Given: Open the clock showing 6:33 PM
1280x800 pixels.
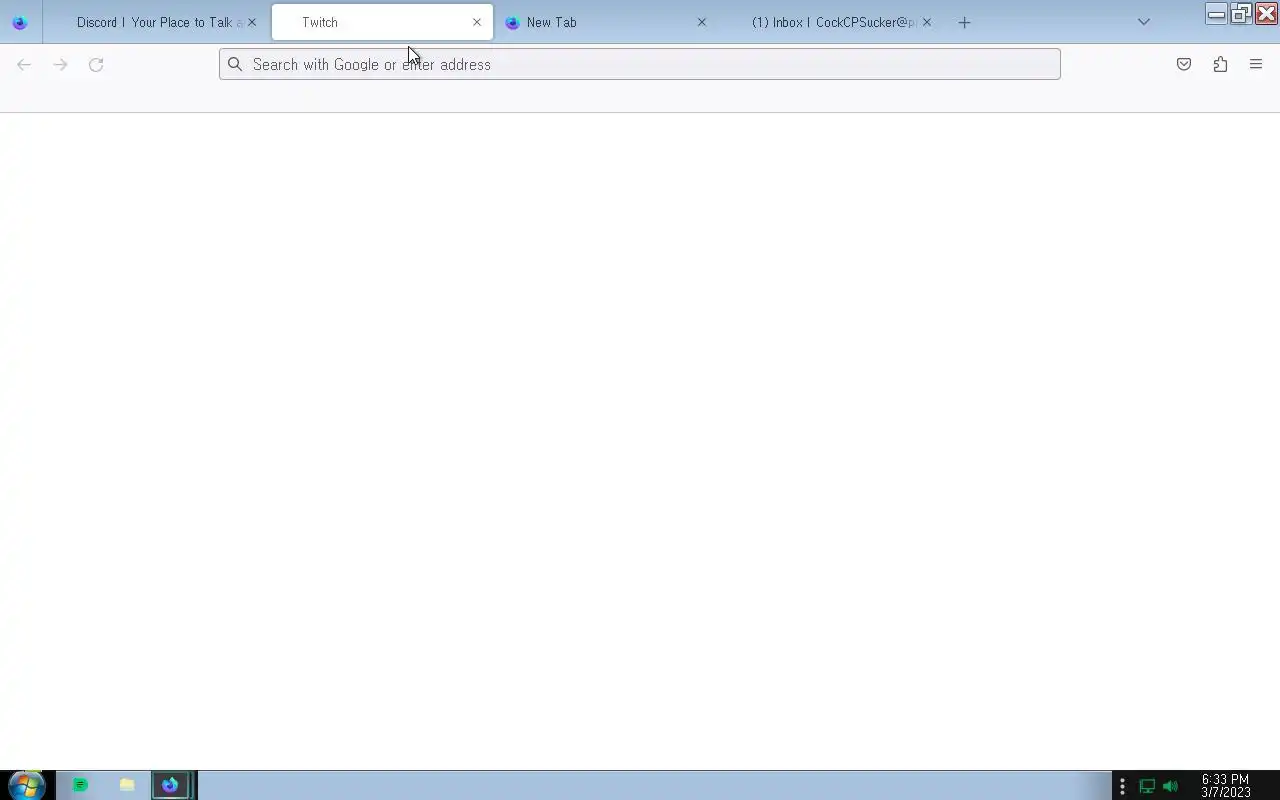Looking at the screenshot, I should [1225, 786].
